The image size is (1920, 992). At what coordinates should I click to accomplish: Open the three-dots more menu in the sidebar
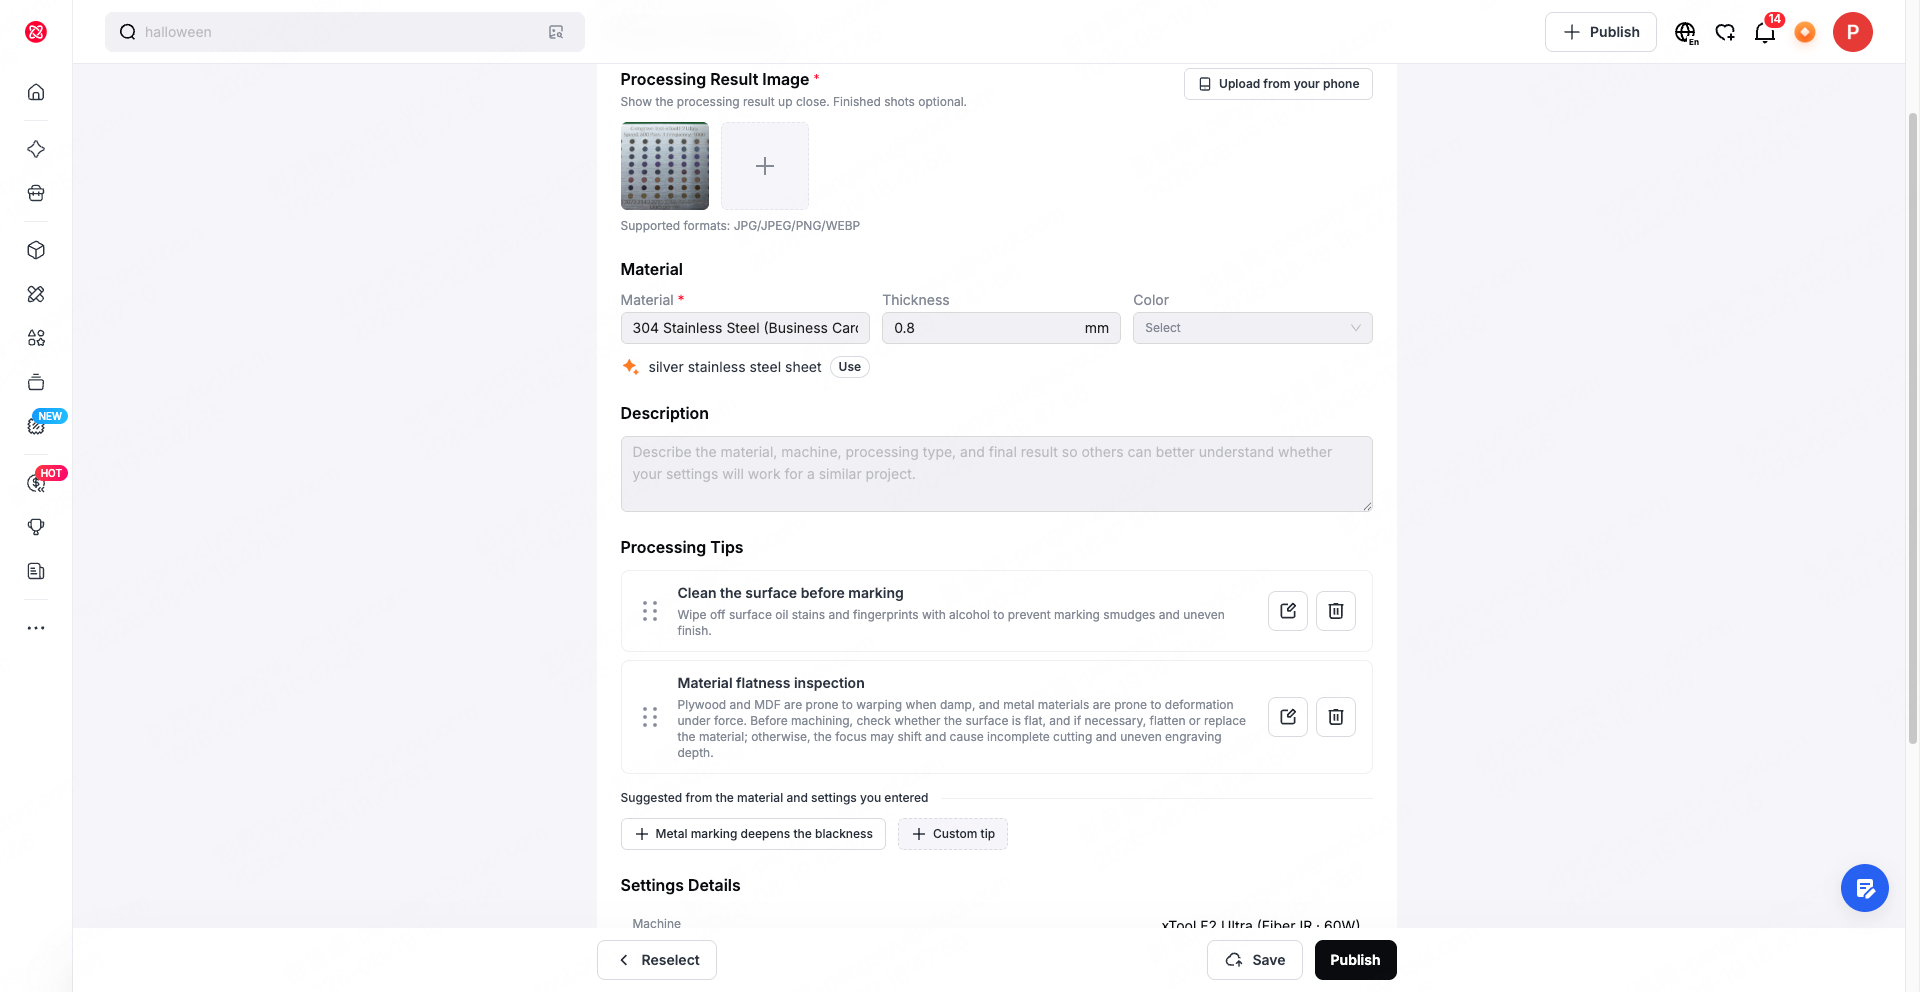36,628
